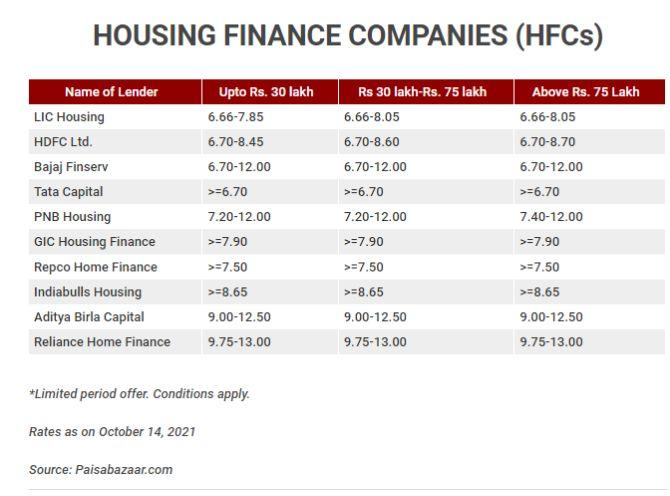Viewport: 670px width, 496px height.
Task: Click the Source: Paisabazaar.com text
Action: [101, 470]
